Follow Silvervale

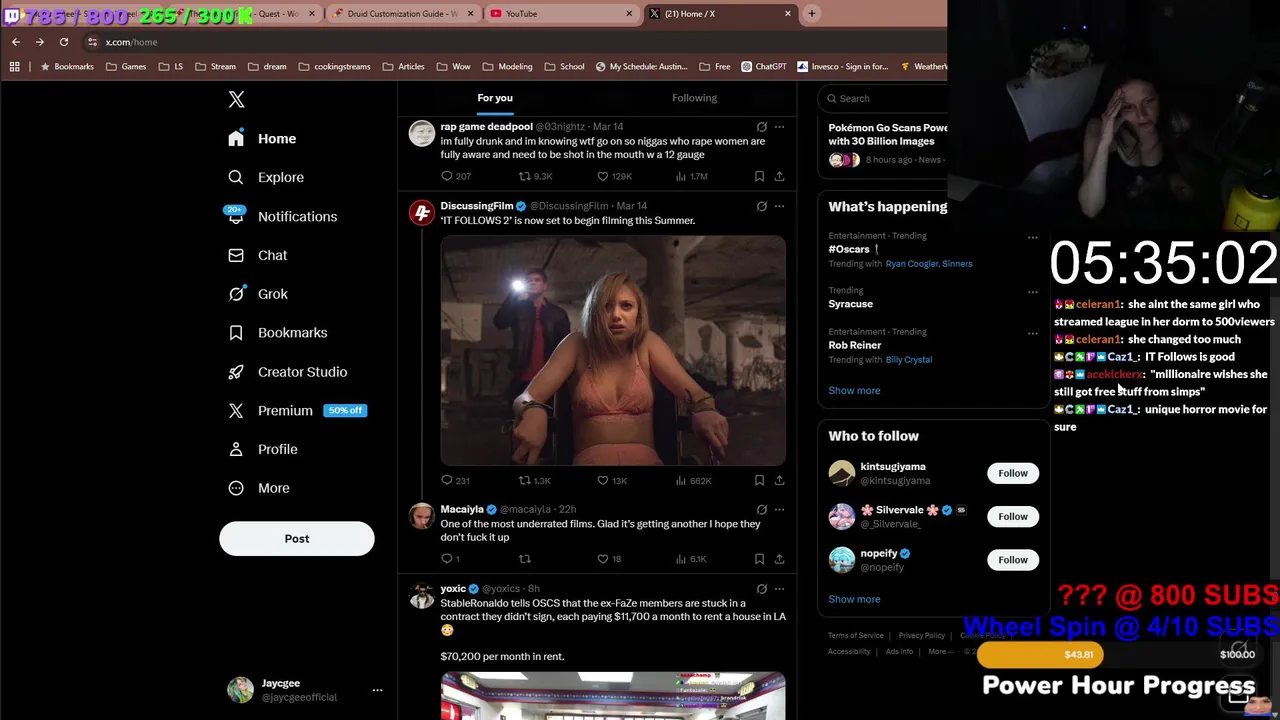pos(1012,516)
